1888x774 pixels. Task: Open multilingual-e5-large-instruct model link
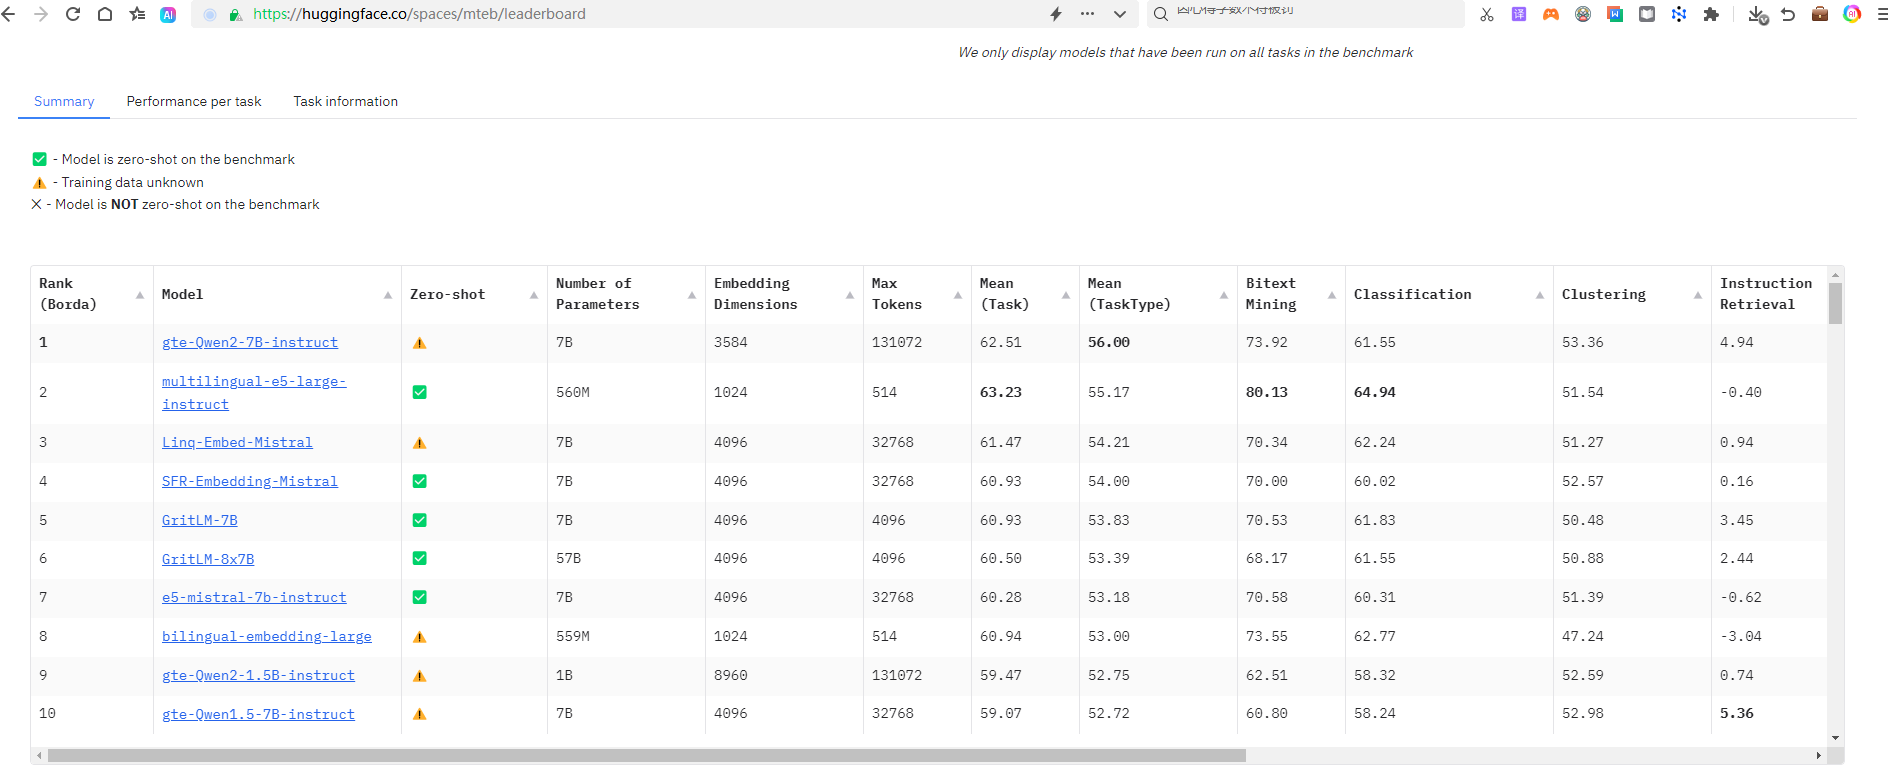tap(254, 393)
